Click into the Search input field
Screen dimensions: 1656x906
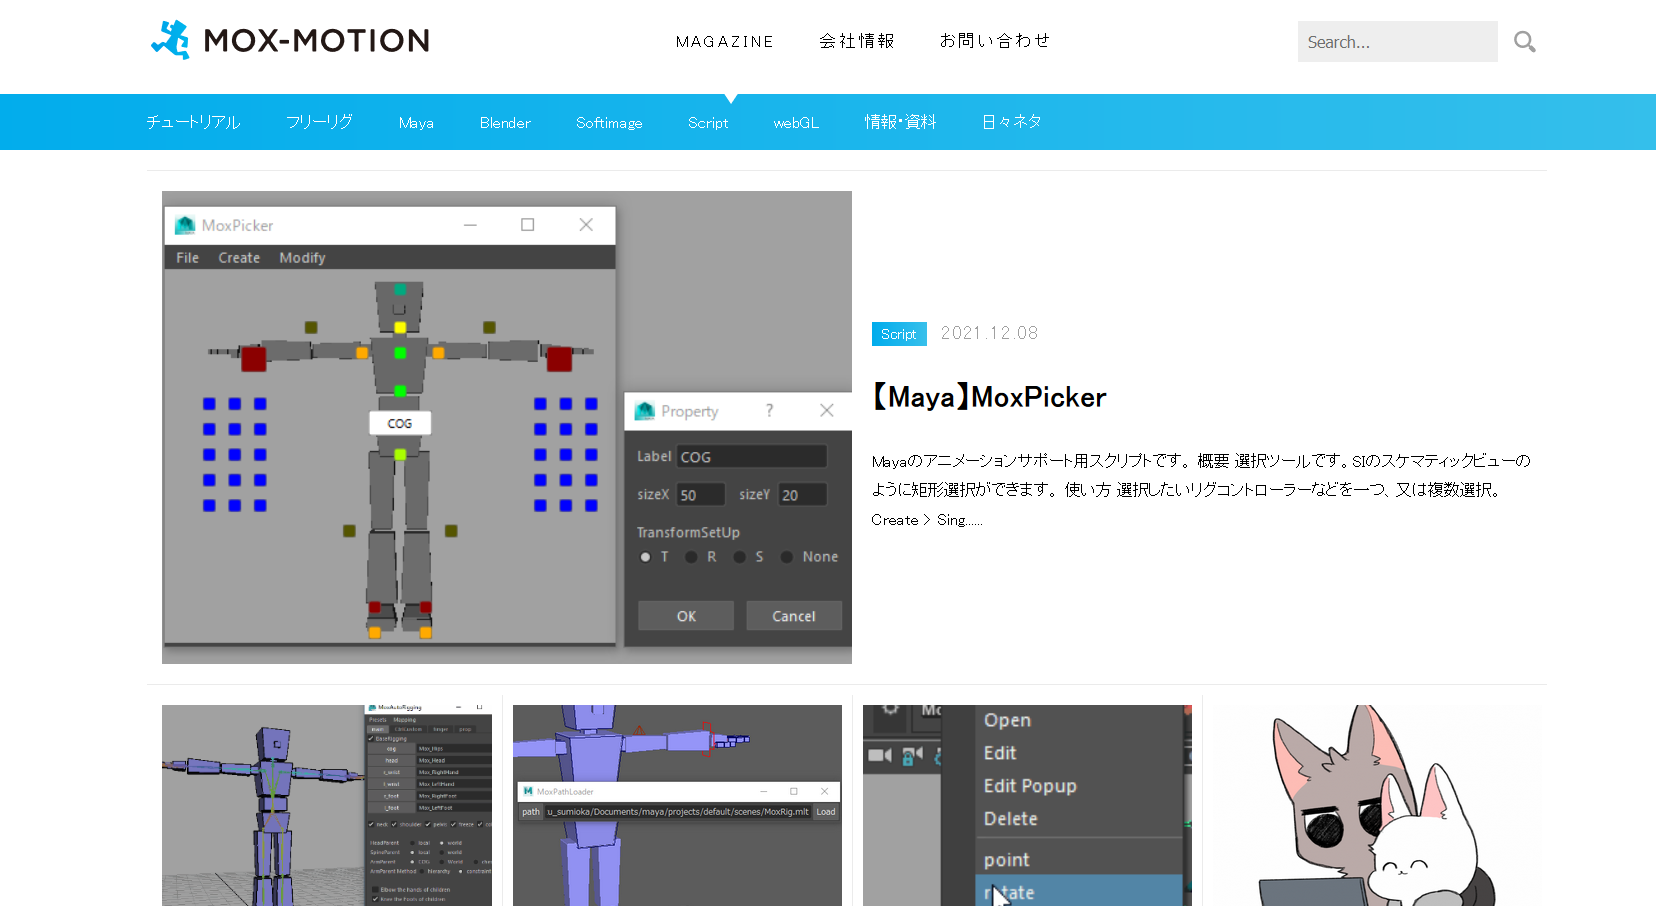(1397, 41)
